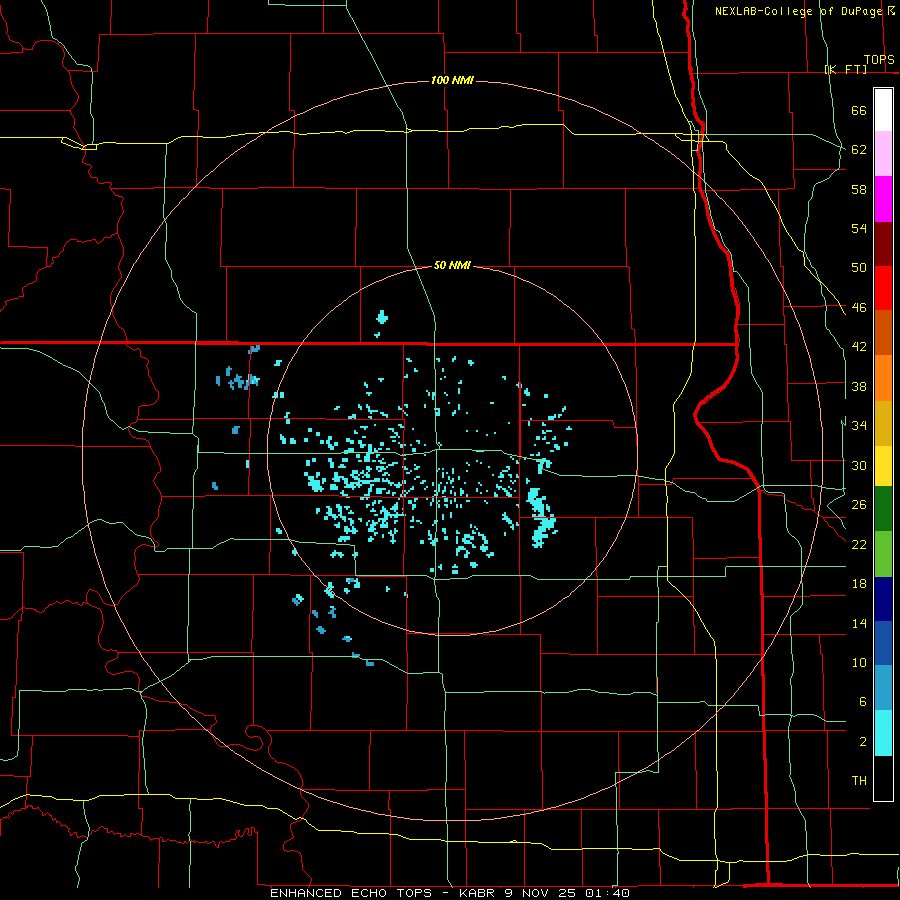
Task: Click legend value '18'
Action: point(859,583)
